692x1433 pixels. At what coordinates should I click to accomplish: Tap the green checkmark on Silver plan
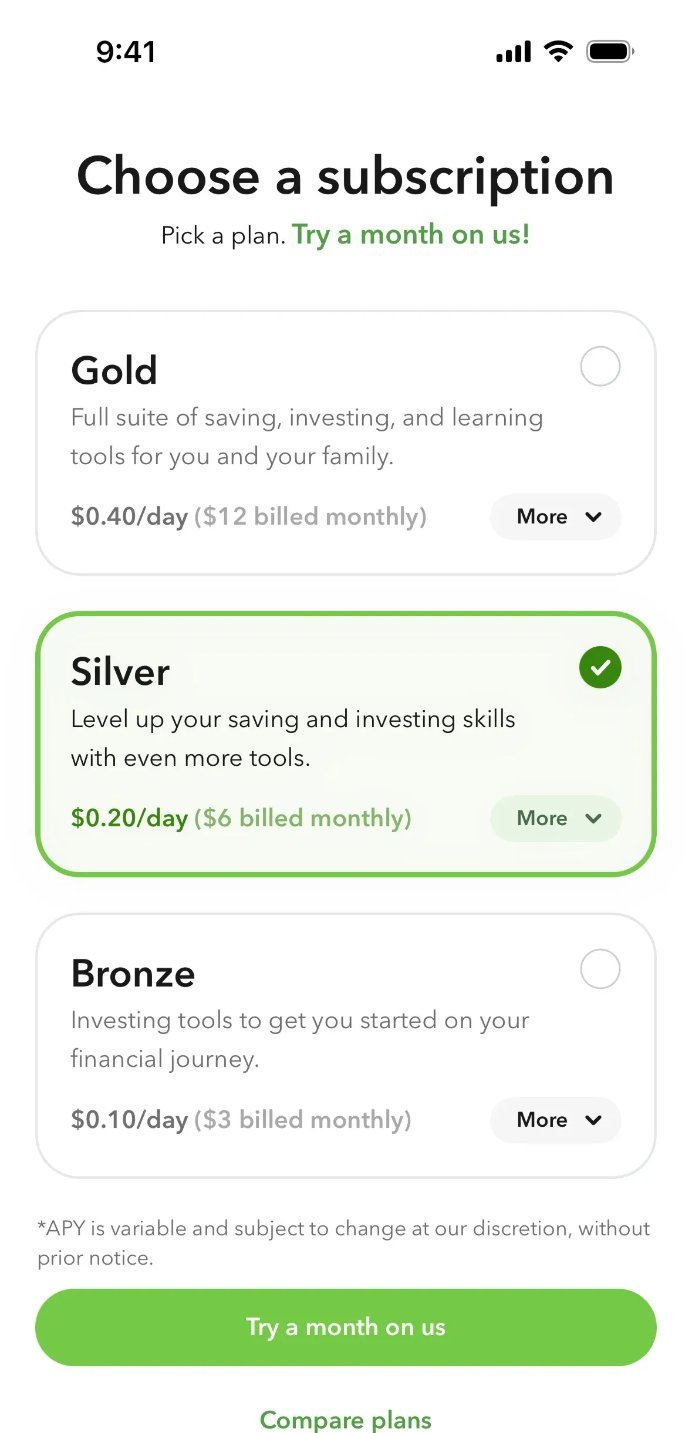[x=600, y=667]
